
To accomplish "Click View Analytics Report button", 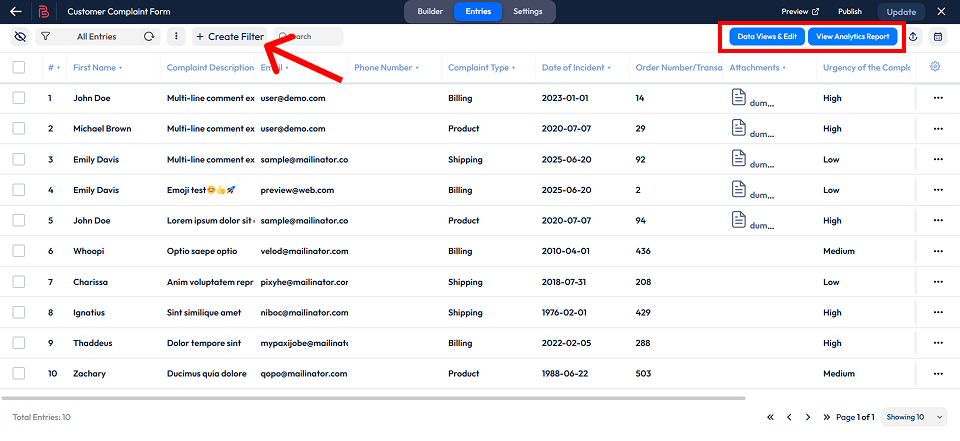I will 853,37.
